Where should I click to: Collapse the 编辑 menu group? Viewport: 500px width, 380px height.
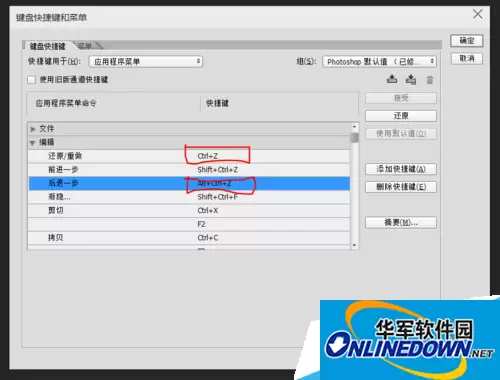pos(32,143)
